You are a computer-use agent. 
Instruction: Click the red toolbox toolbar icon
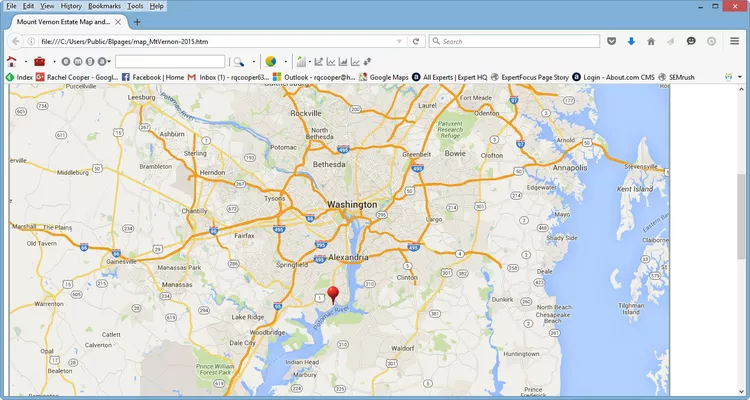[x=39, y=62]
